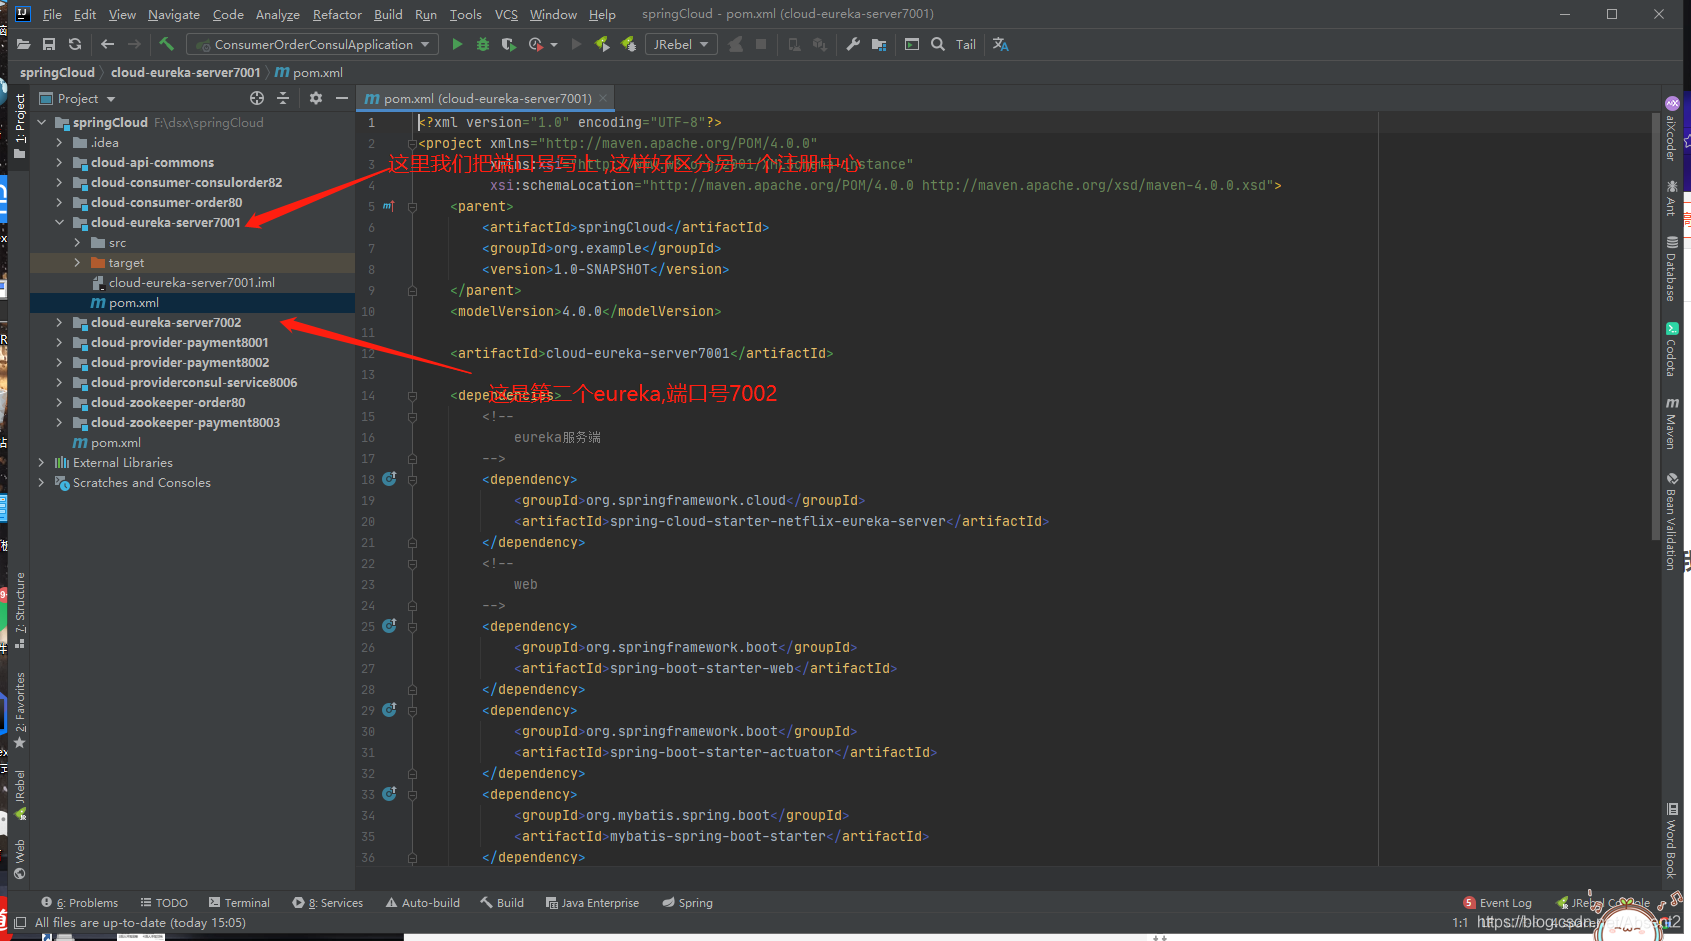Fold the dependencies tag at line 14

tap(412, 395)
